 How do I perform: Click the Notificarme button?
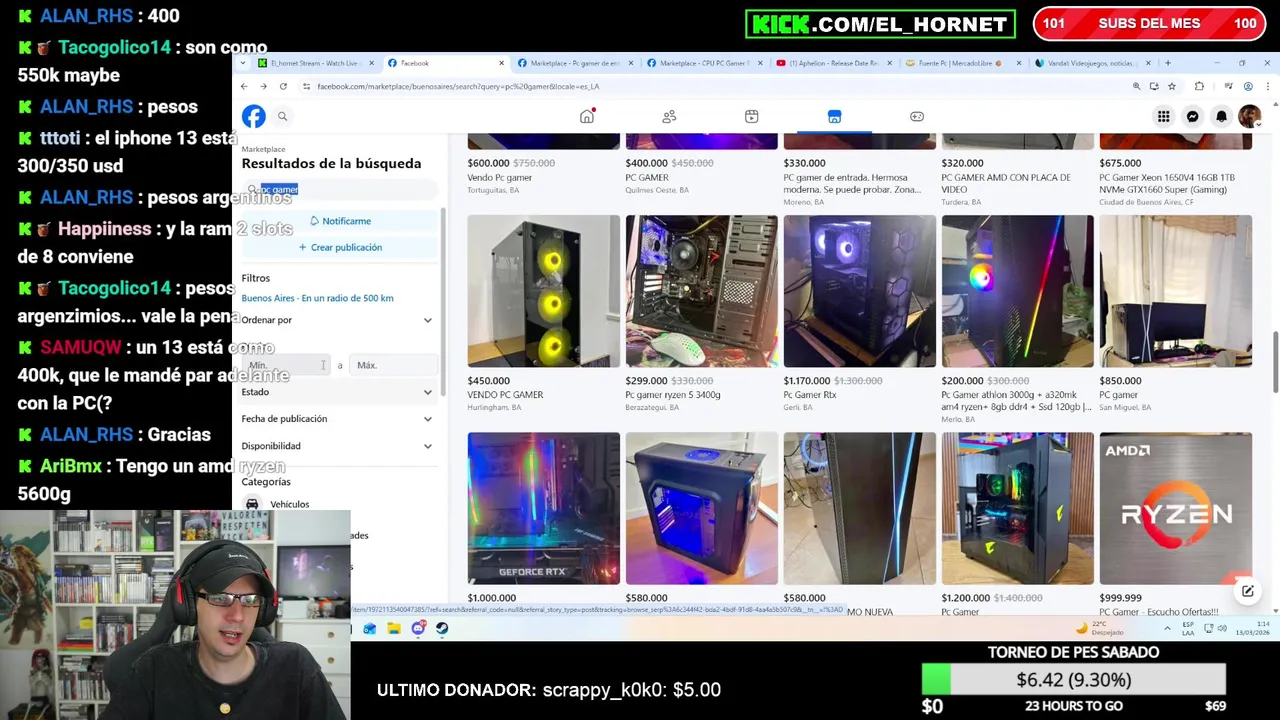coord(340,221)
